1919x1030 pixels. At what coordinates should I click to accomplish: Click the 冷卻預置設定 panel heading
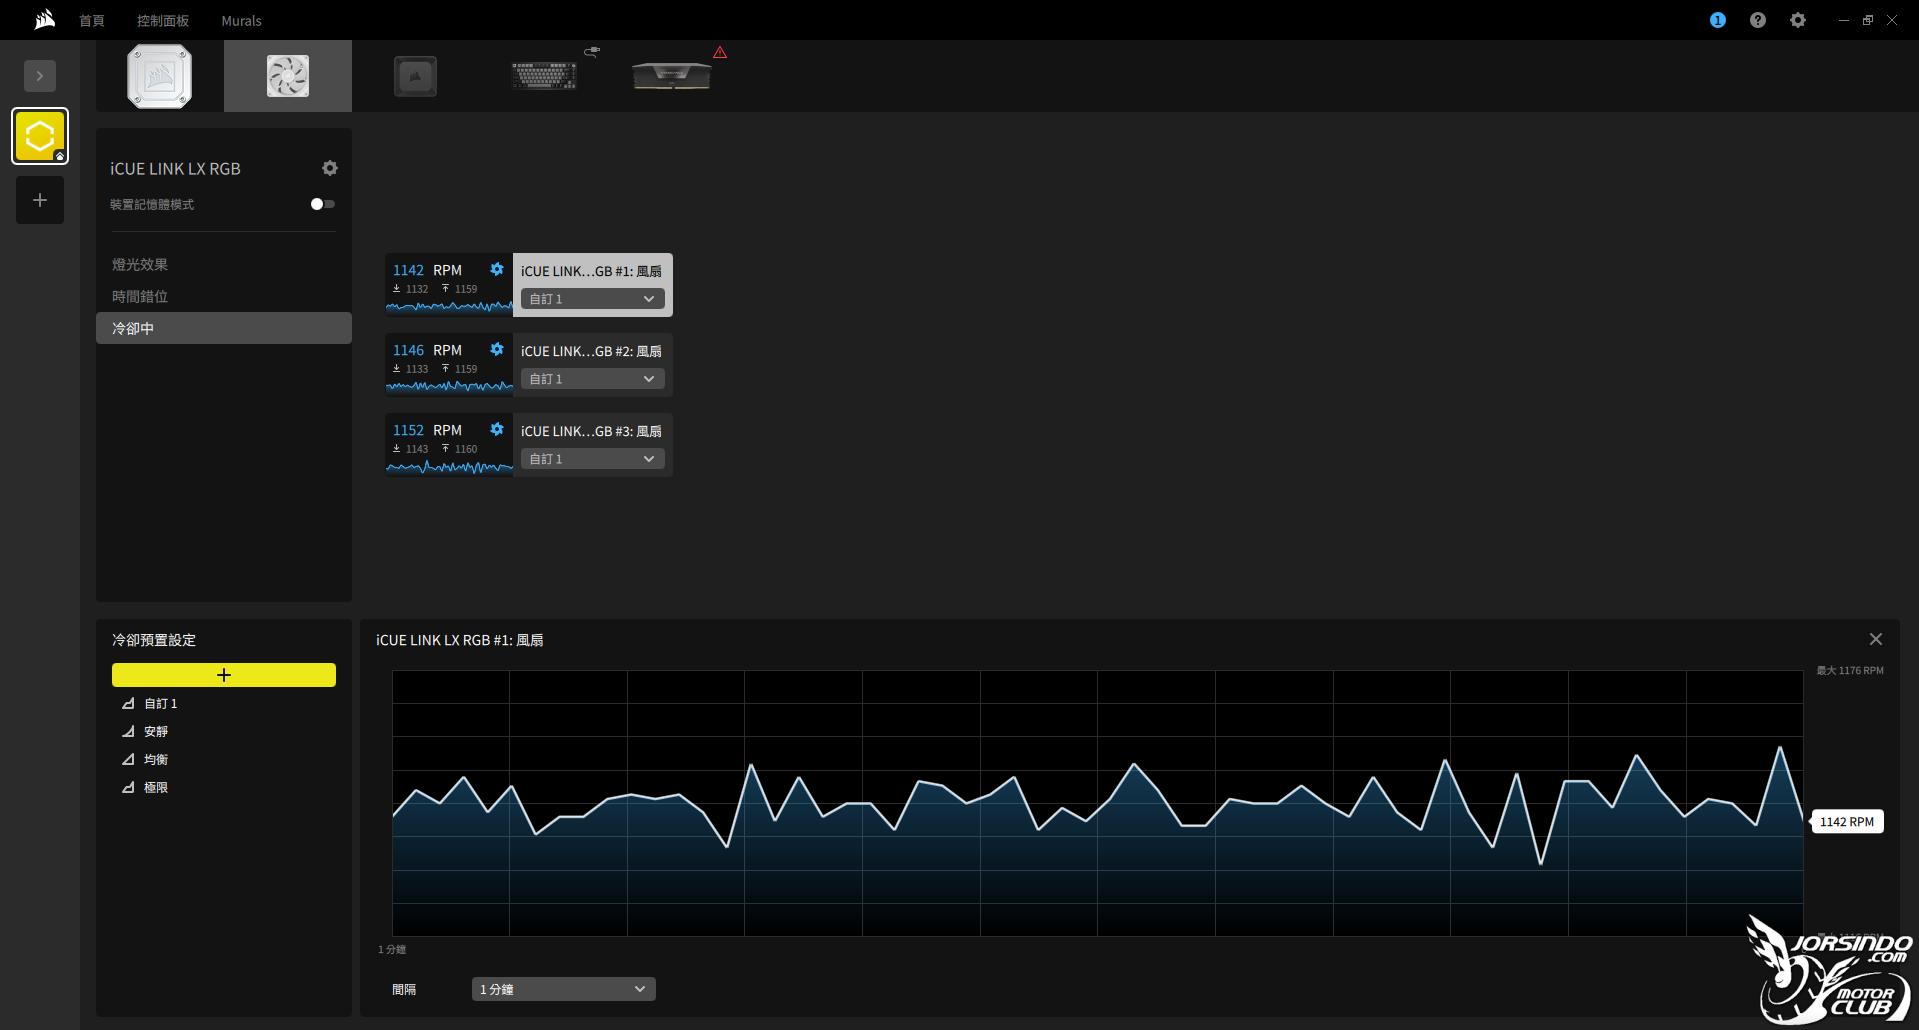click(x=154, y=640)
